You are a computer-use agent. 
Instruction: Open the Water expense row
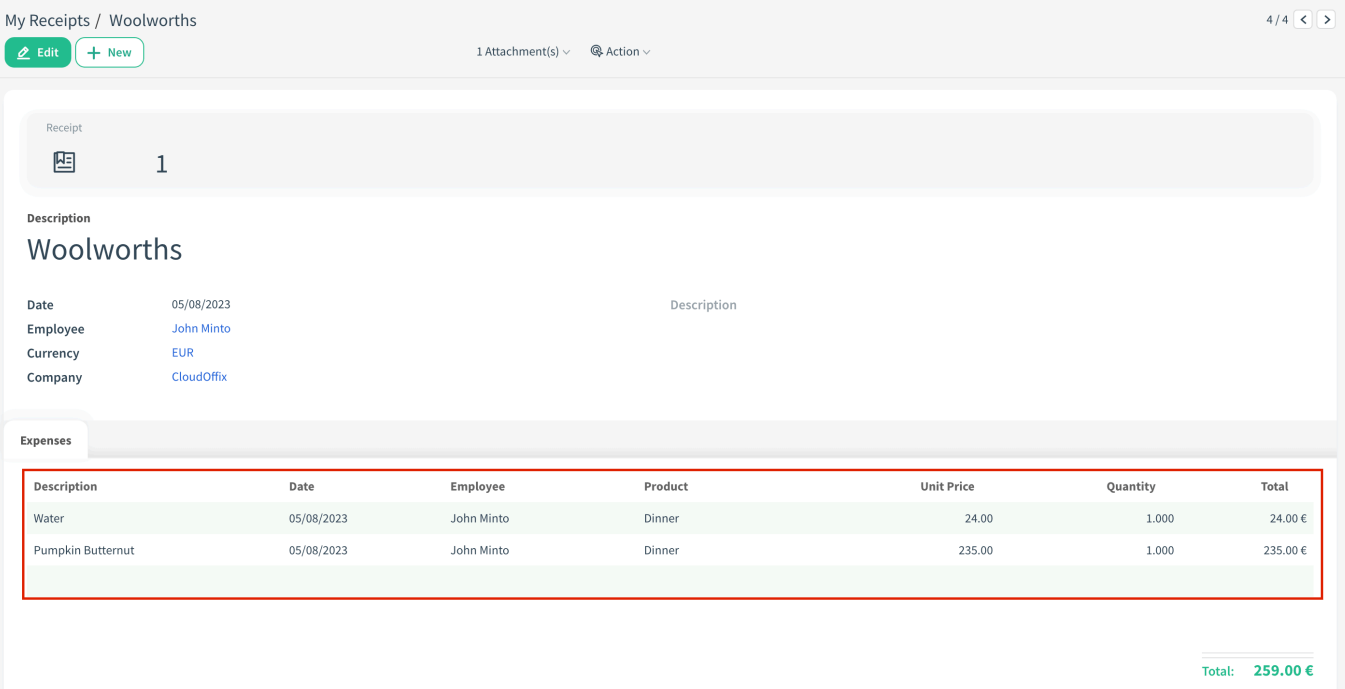pos(668,518)
